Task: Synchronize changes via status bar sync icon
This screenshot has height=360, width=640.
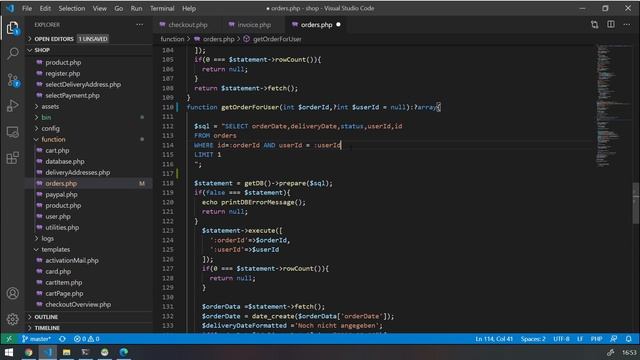Action: (x=62, y=339)
